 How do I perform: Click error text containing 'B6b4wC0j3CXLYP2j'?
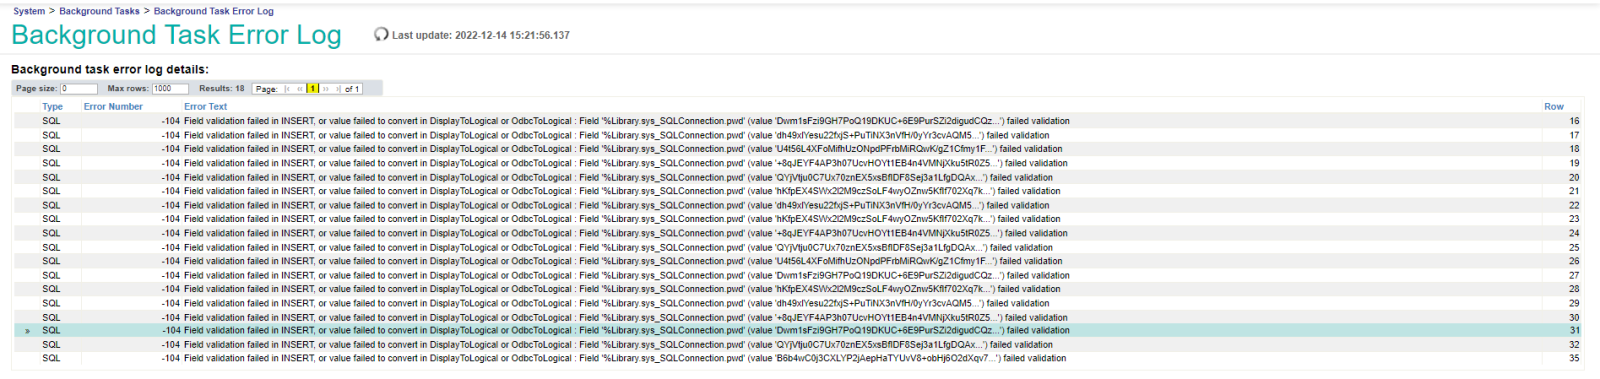(625, 358)
